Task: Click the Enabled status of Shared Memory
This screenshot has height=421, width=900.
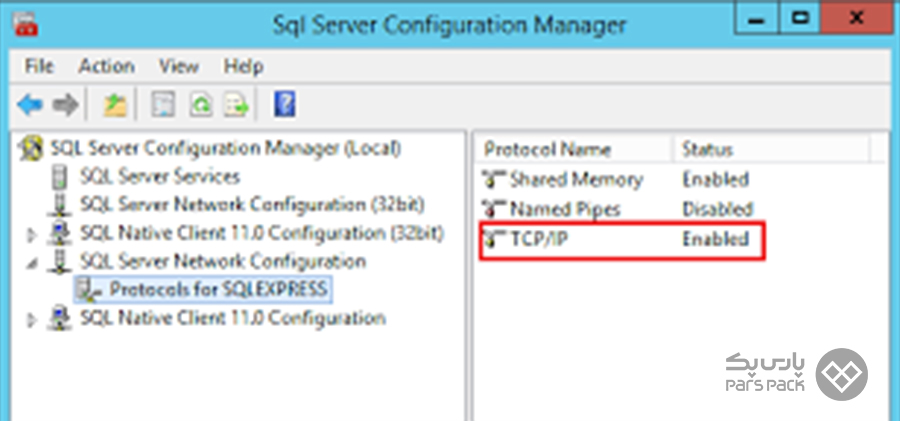Action: pyautogui.click(x=716, y=180)
